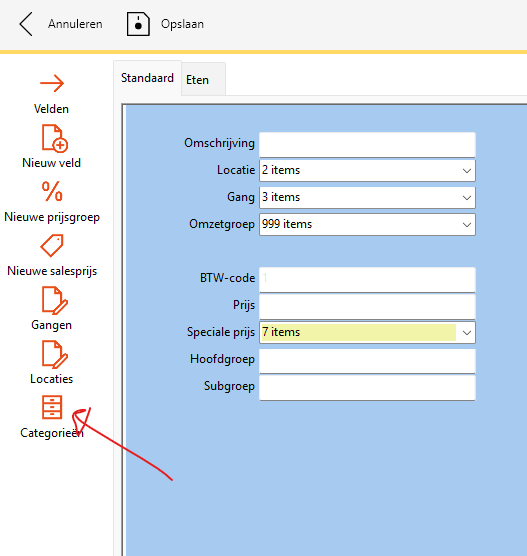Screen dimensions: 527x556
Task: Select the Standaard tab
Action: tap(148, 78)
